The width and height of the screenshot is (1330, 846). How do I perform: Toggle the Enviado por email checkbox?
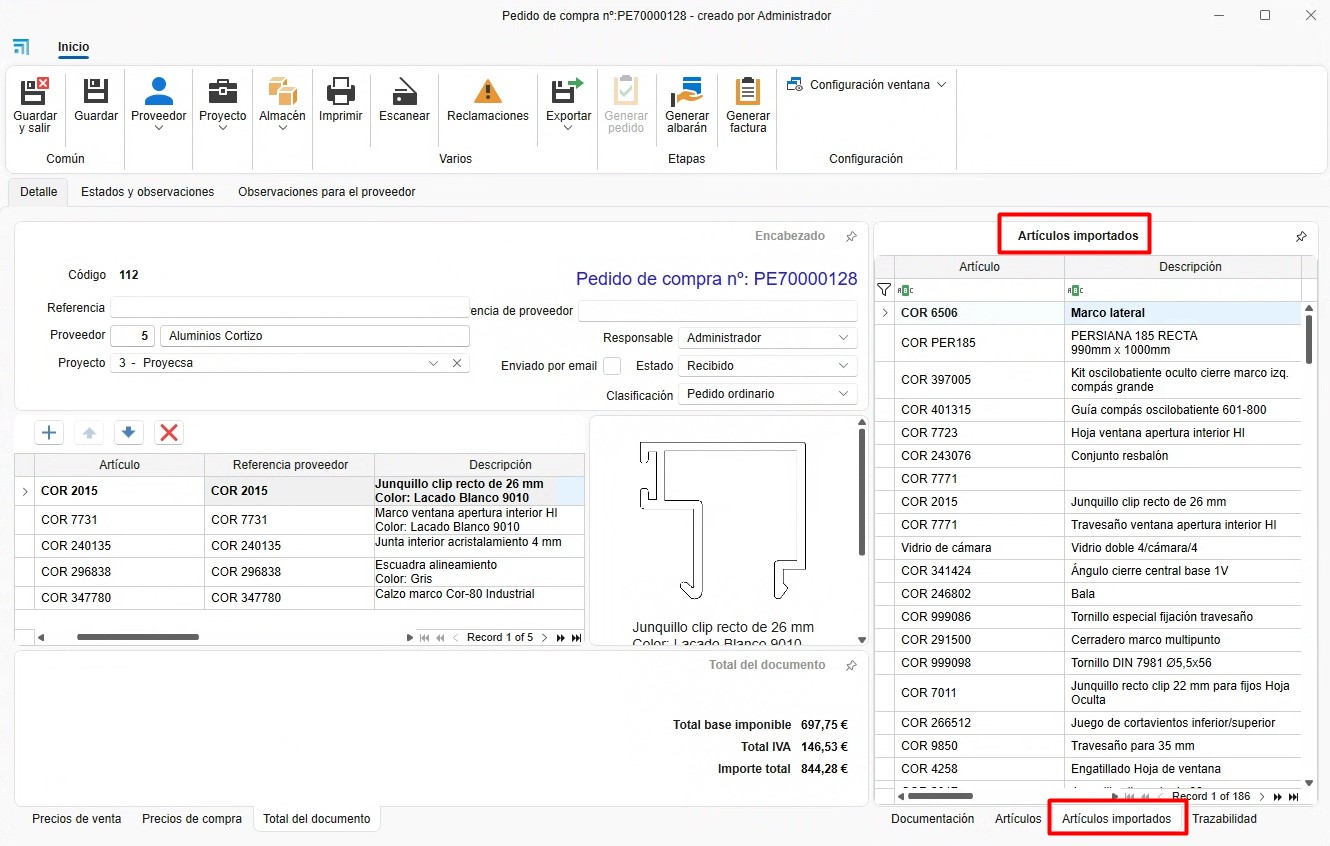pos(612,366)
